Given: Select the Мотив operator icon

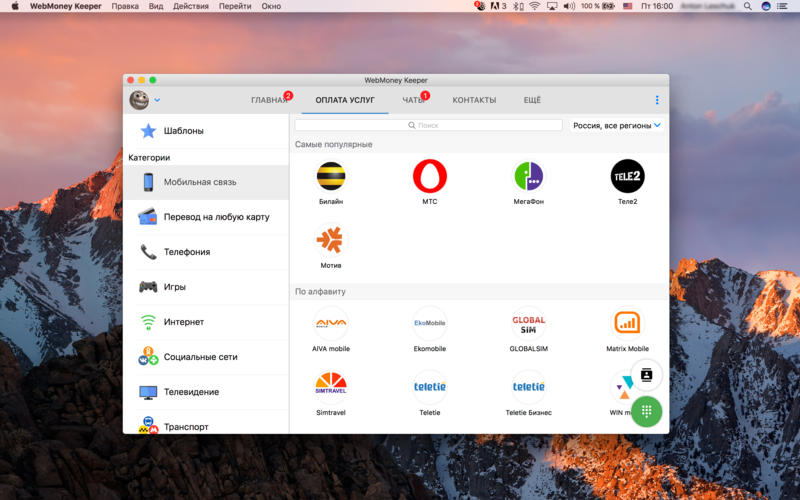Looking at the screenshot, I should (331, 240).
